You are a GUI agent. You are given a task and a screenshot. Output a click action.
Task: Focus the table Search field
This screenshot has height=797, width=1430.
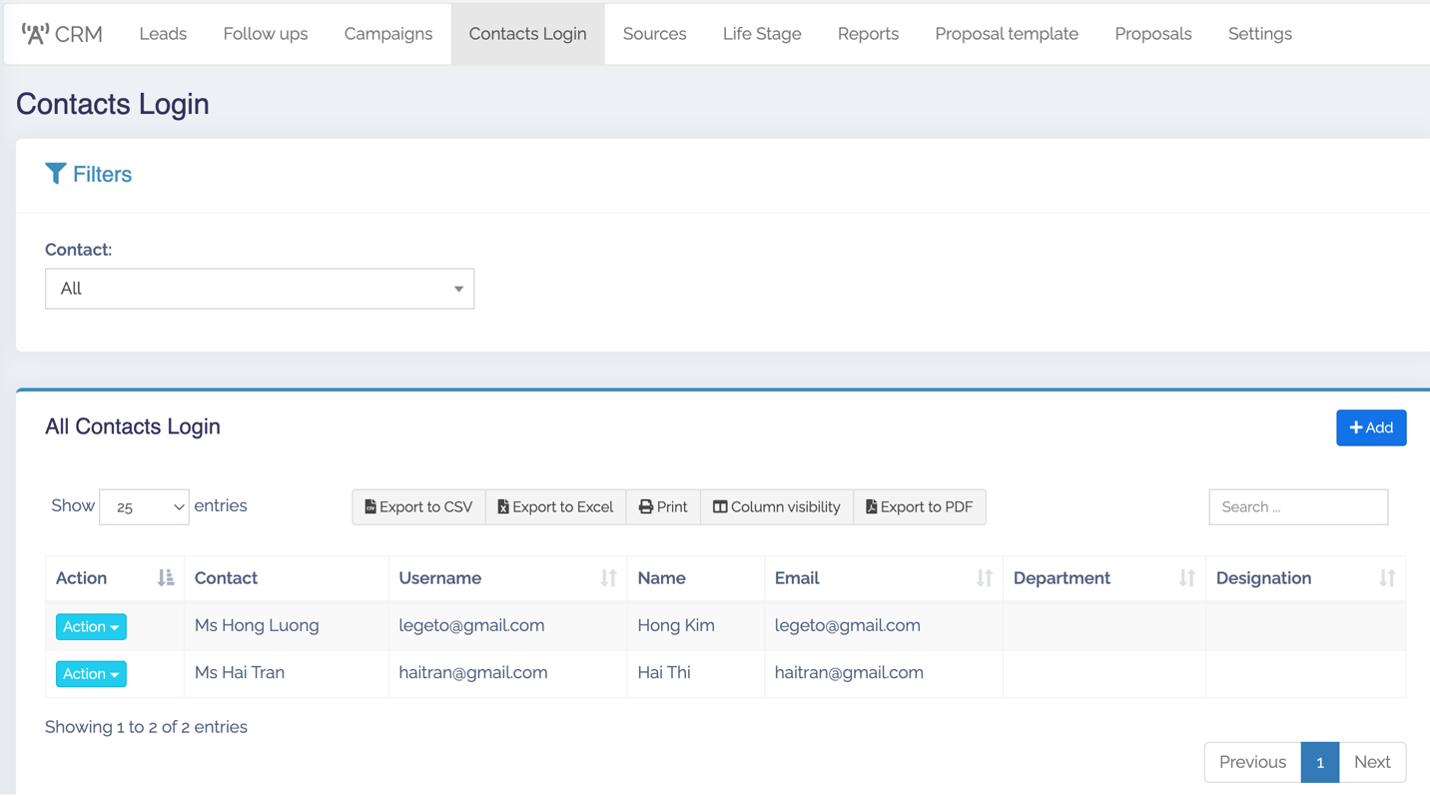1297,507
